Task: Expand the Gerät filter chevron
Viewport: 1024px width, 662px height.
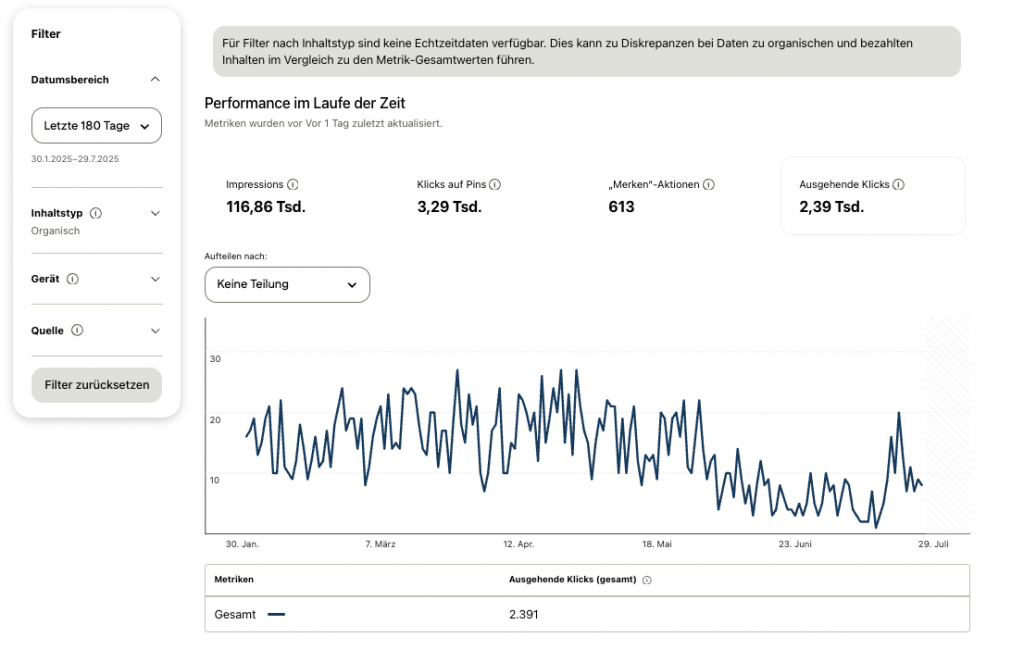Action: point(155,279)
